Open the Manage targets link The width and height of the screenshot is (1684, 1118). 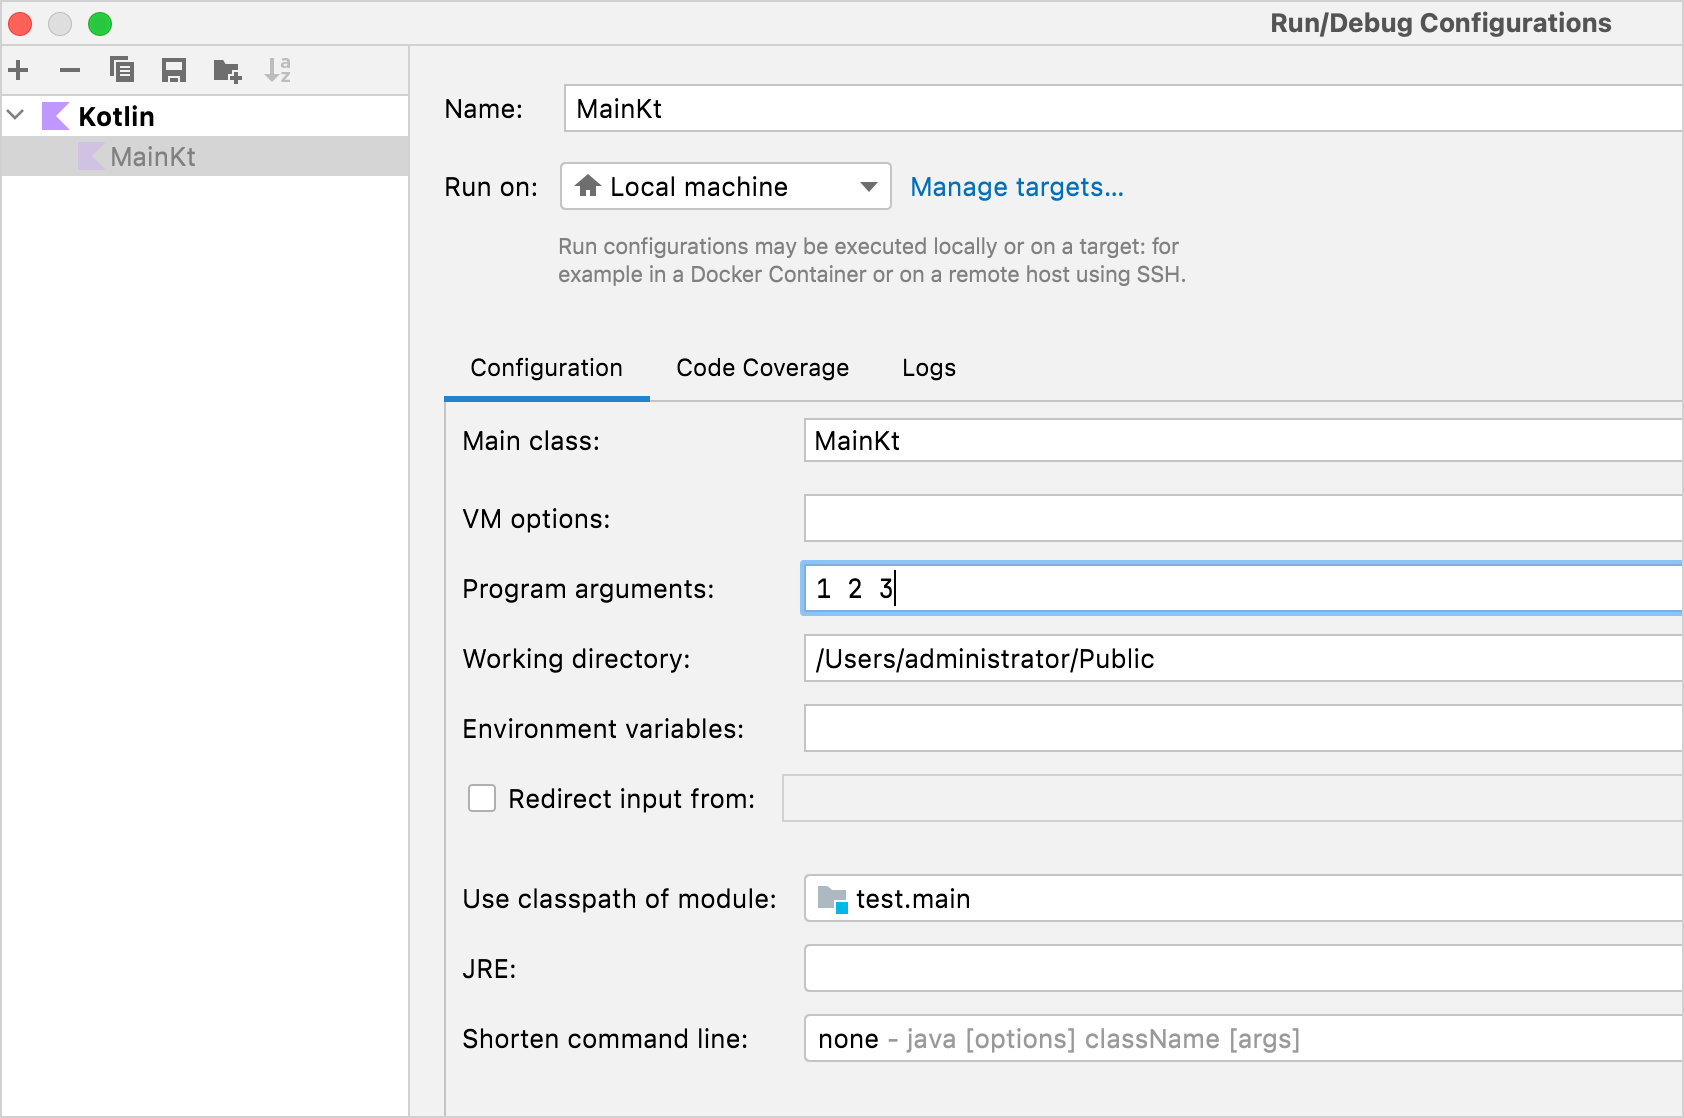pyautogui.click(x=1017, y=187)
